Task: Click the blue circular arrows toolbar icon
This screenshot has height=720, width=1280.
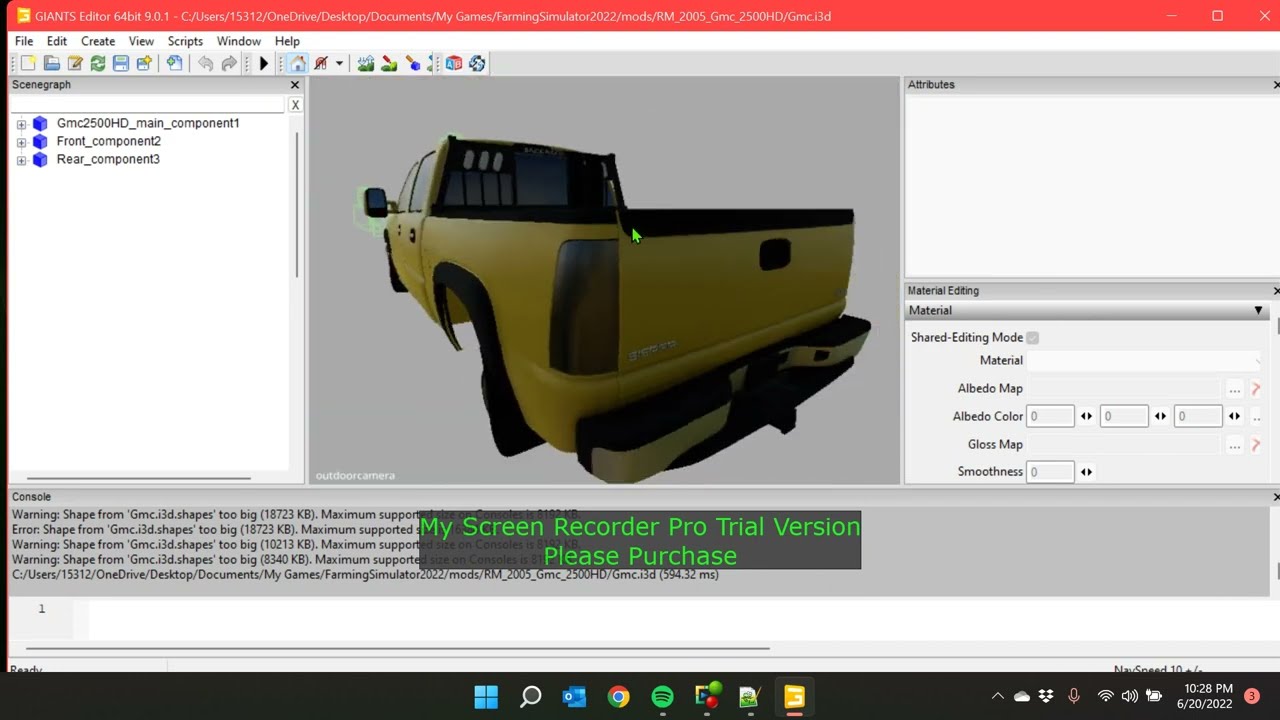Action: pos(477,63)
